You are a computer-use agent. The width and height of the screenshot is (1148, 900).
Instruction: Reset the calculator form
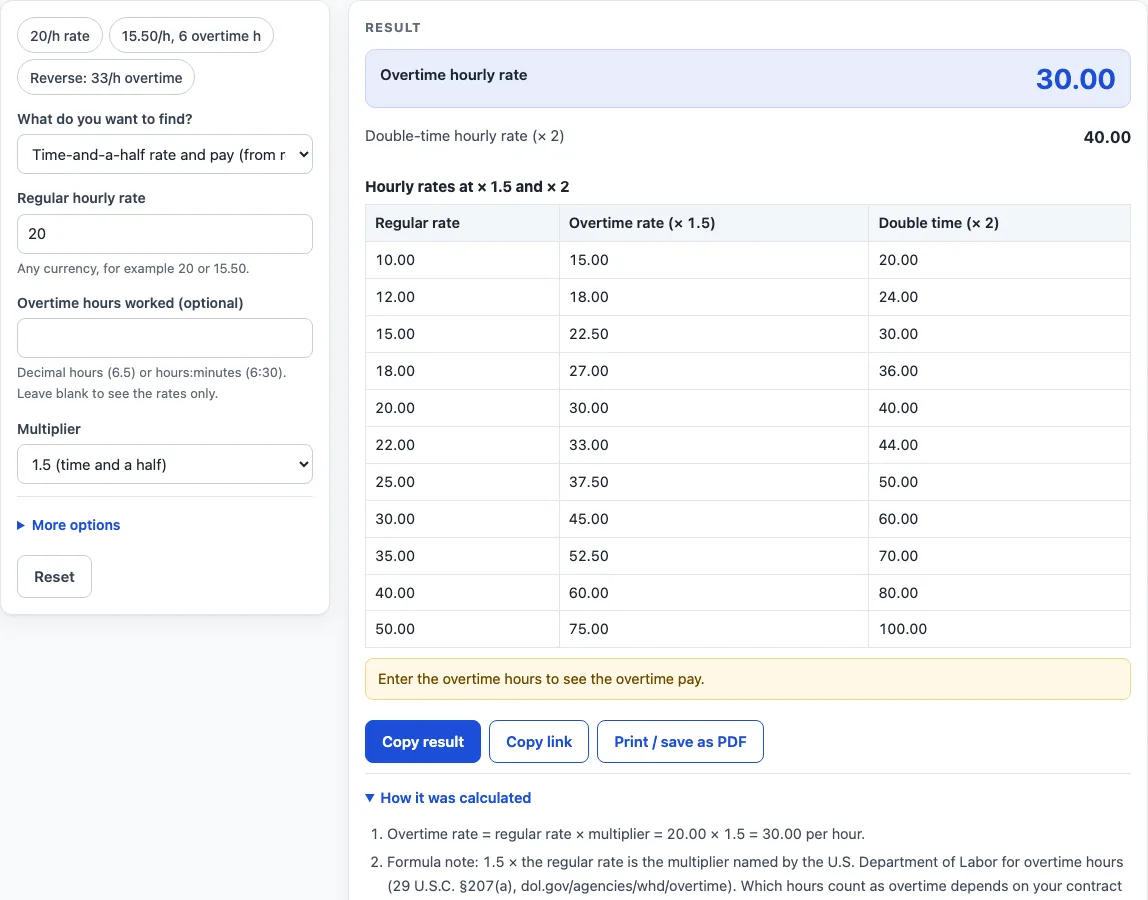54,576
